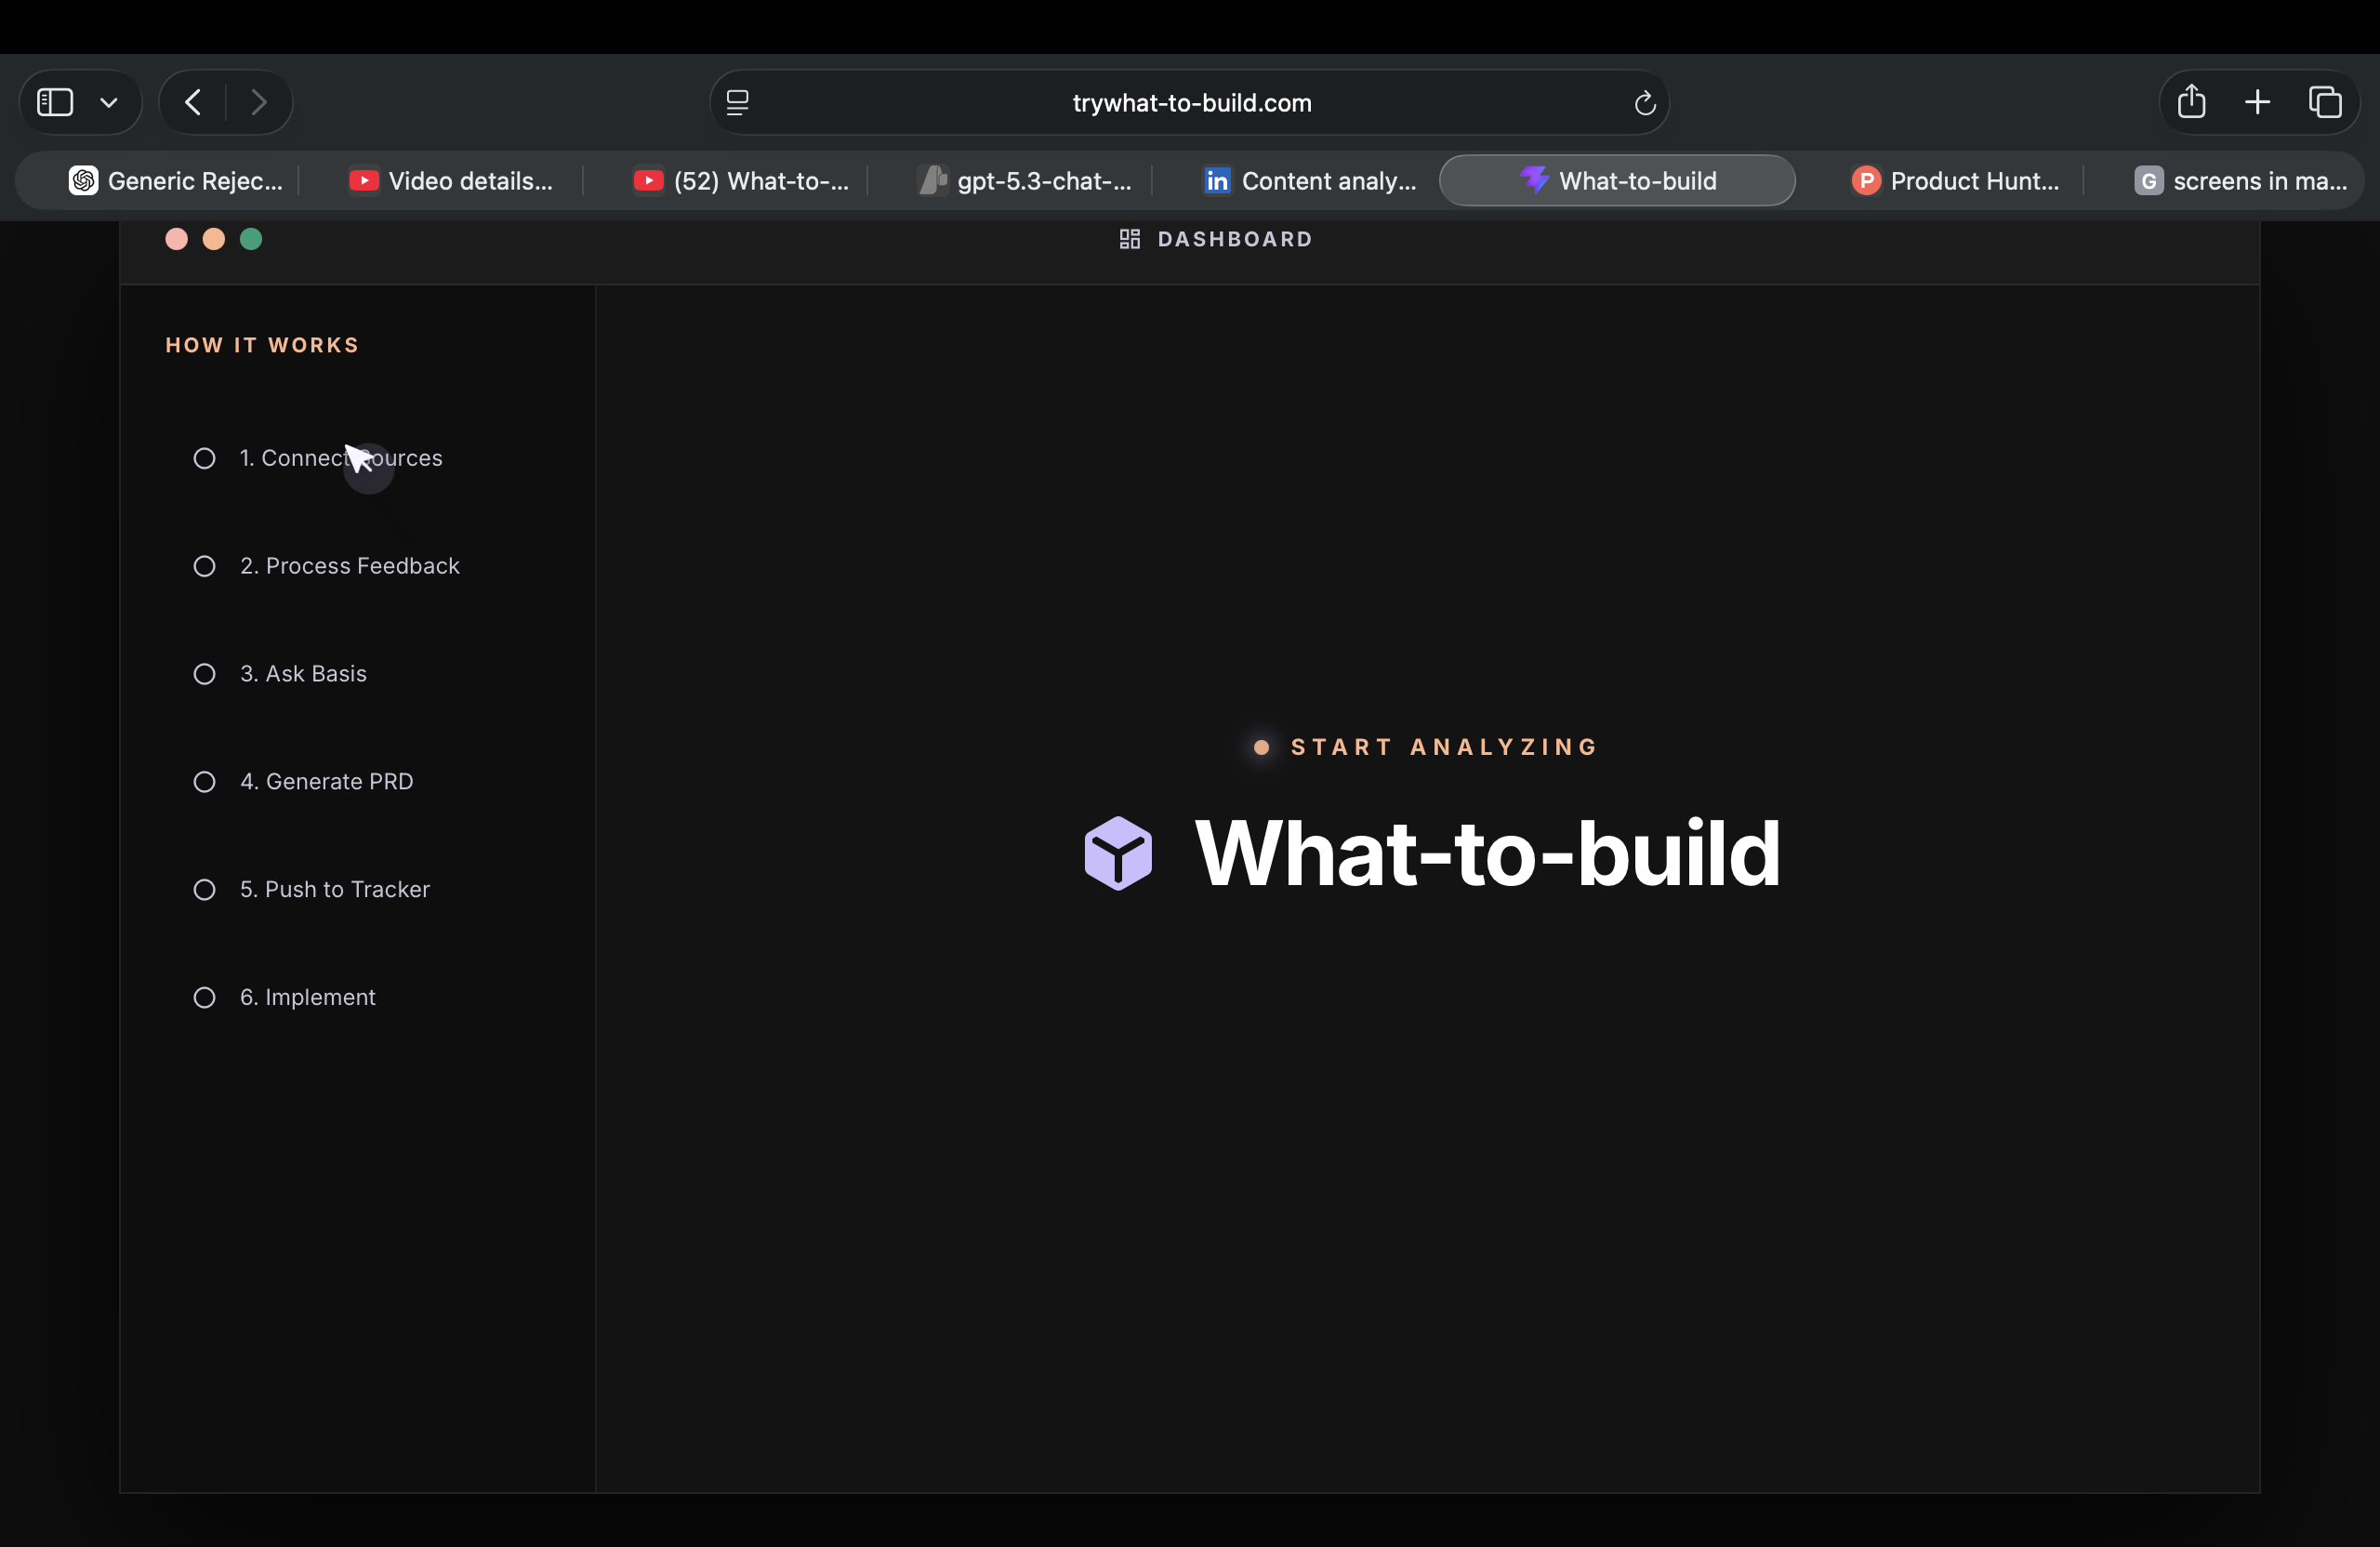Open the page settings icon in address bar
2380x1547 pixels.
click(737, 101)
